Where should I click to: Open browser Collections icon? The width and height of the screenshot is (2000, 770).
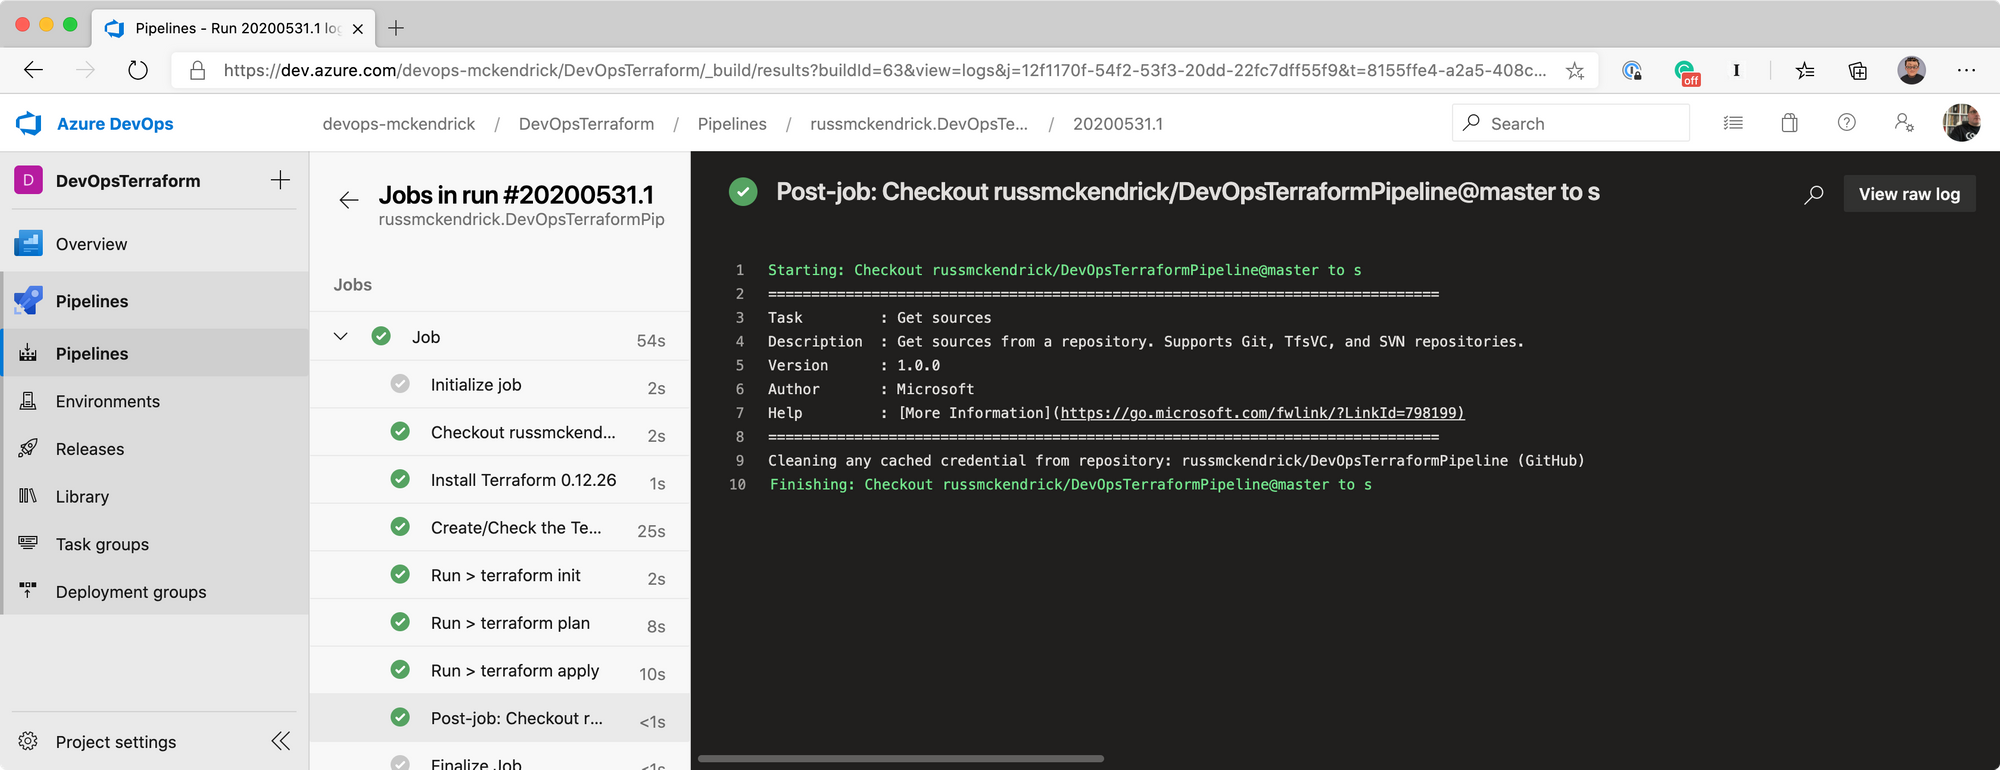[1857, 70]
